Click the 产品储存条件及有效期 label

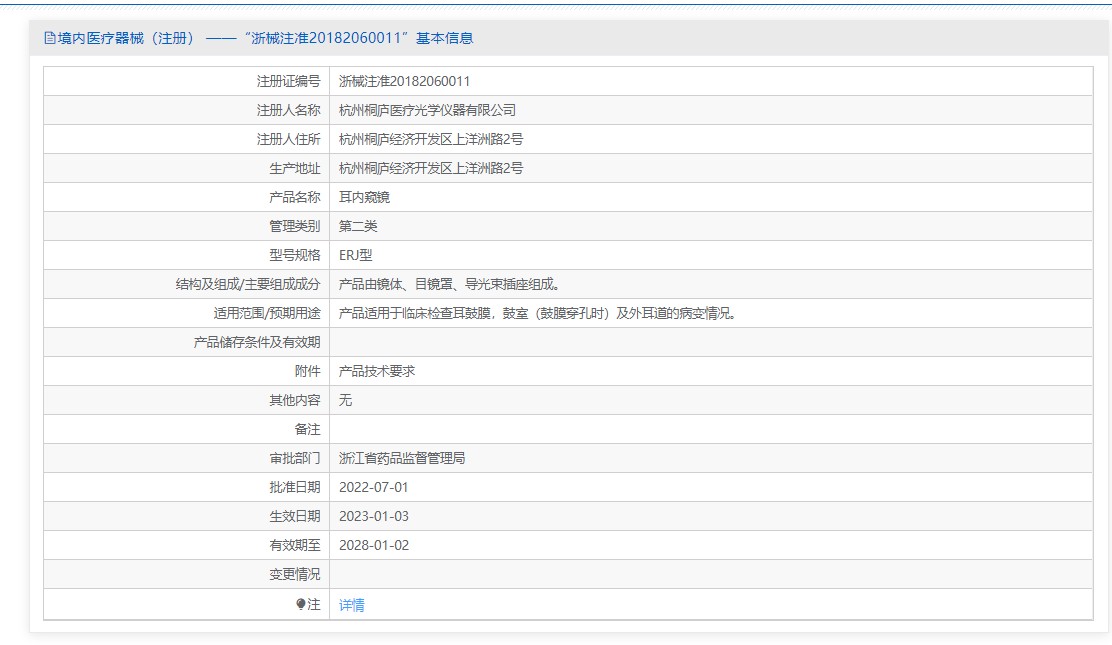coord(257,343)
